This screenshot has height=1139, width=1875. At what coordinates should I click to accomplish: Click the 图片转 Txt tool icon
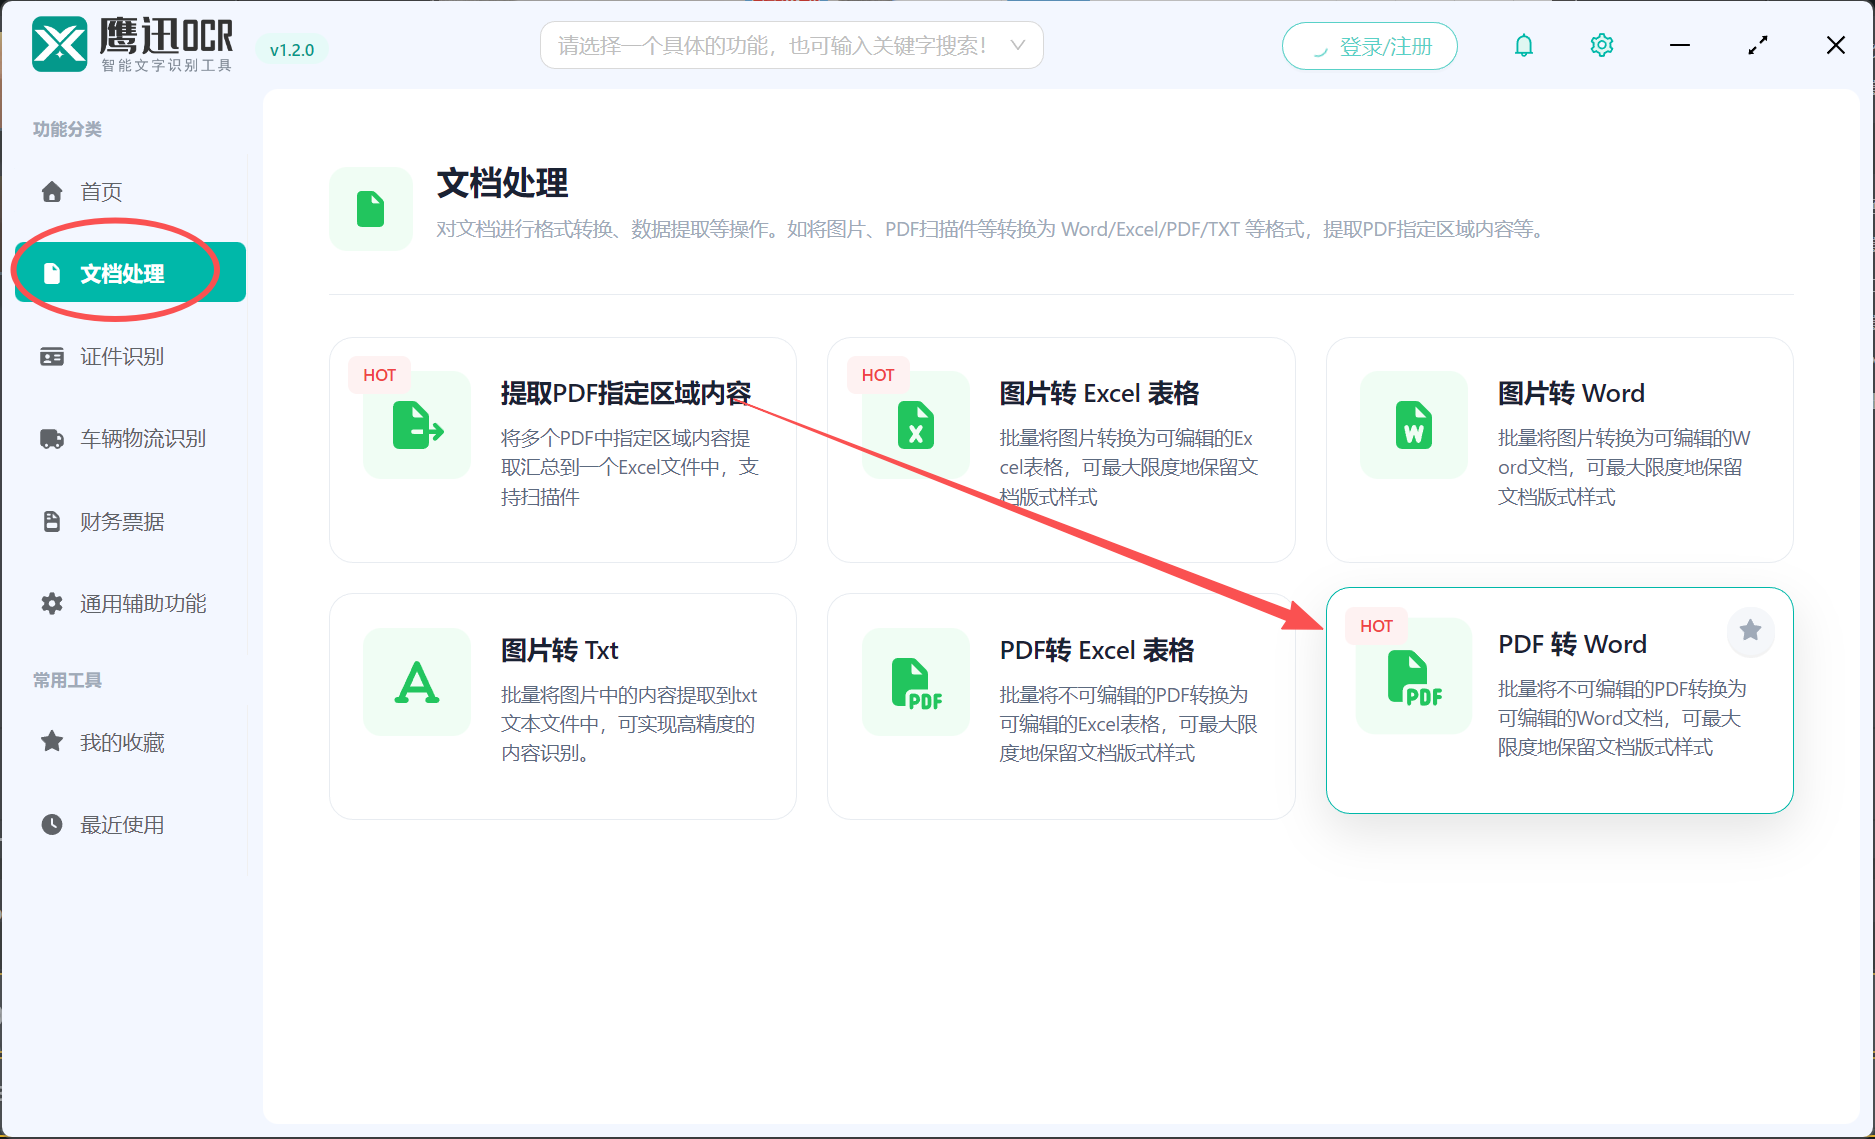pyautogui.click(x=416, y=682)
